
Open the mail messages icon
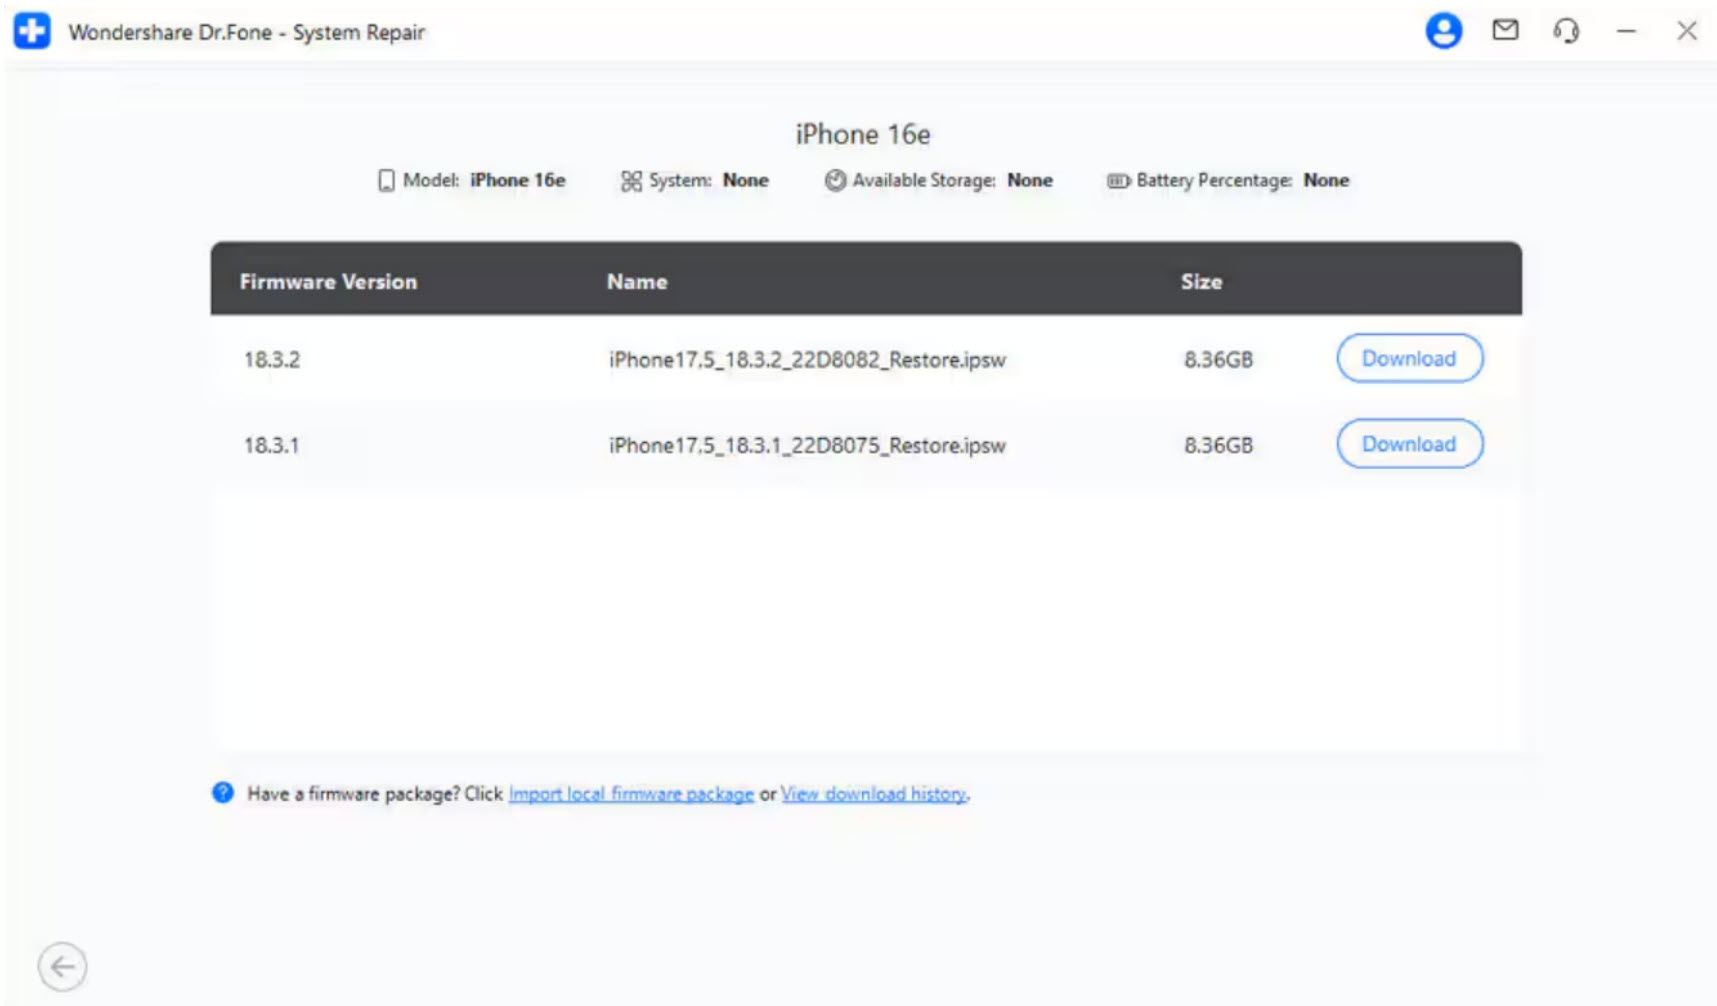coord(1504,31)
